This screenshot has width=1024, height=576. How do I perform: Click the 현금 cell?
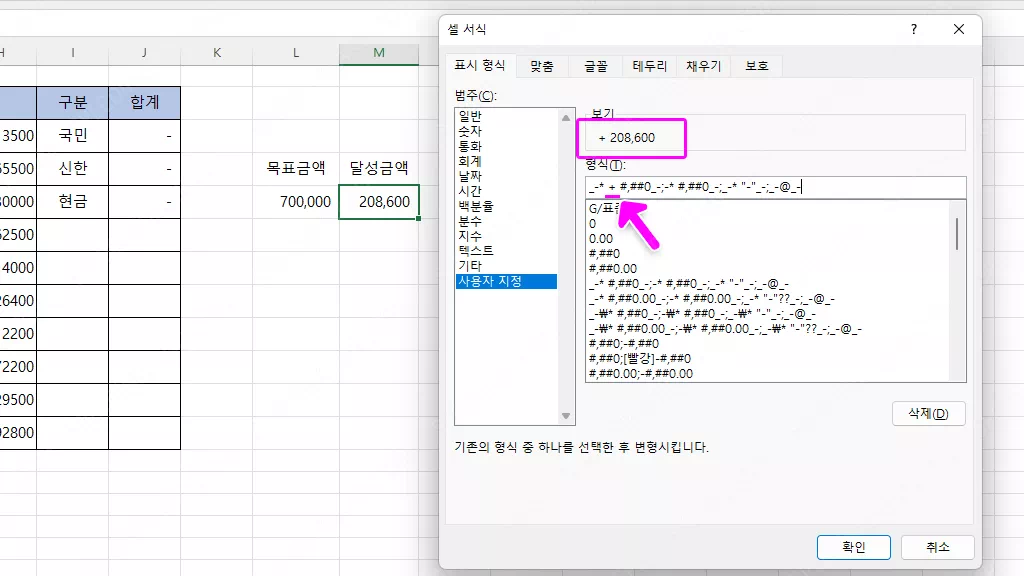pos(72,202)
